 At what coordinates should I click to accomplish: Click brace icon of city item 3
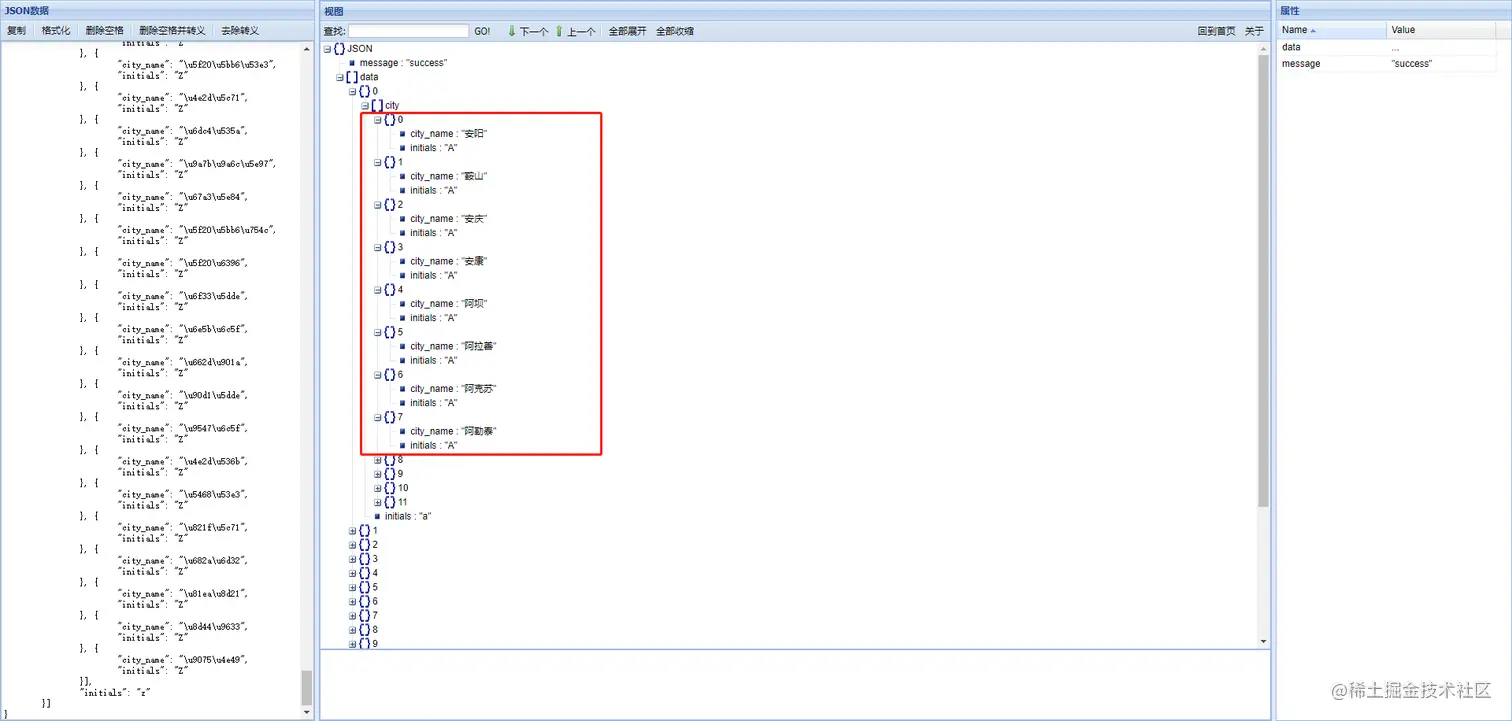tap(390, 247)
